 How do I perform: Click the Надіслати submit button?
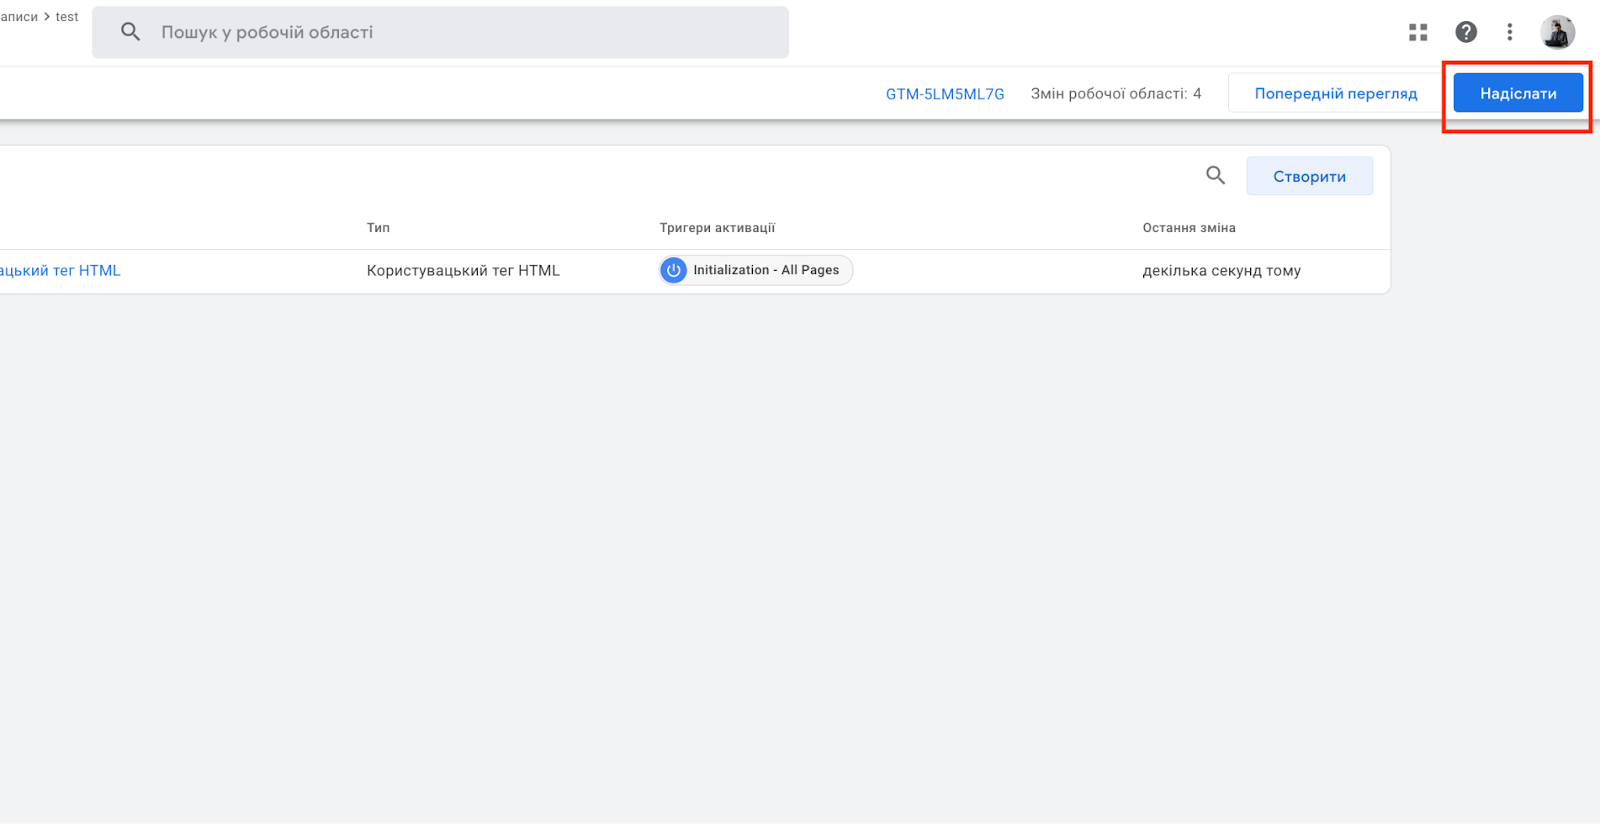click(1518, 93)
